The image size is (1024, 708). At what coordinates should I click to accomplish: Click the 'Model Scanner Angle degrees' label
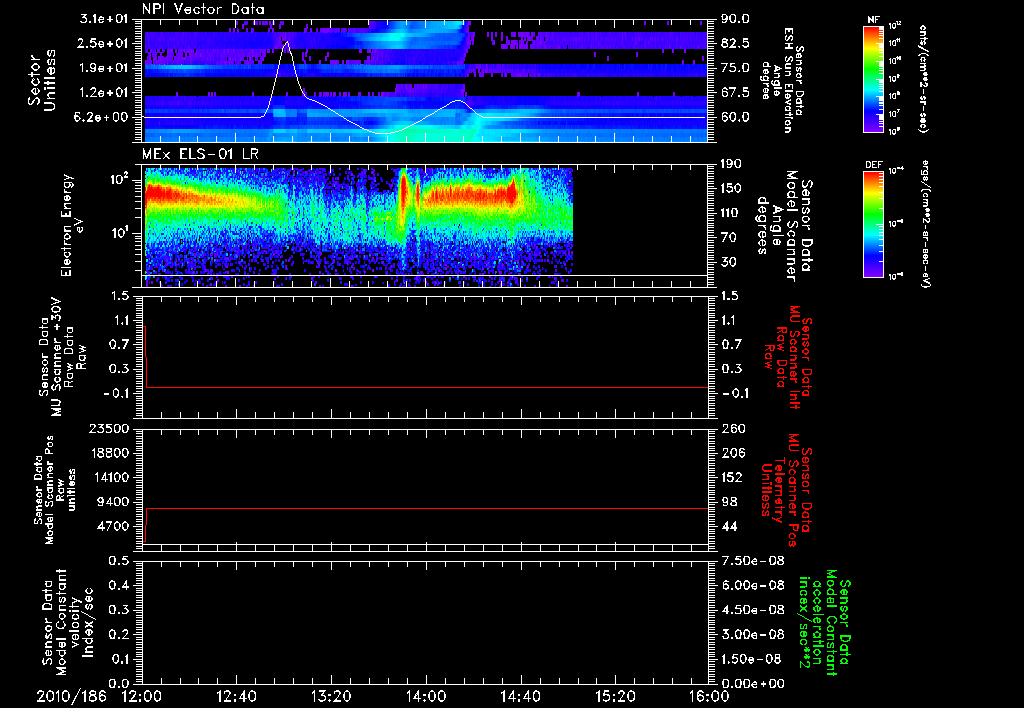click(x=776, y=226)
